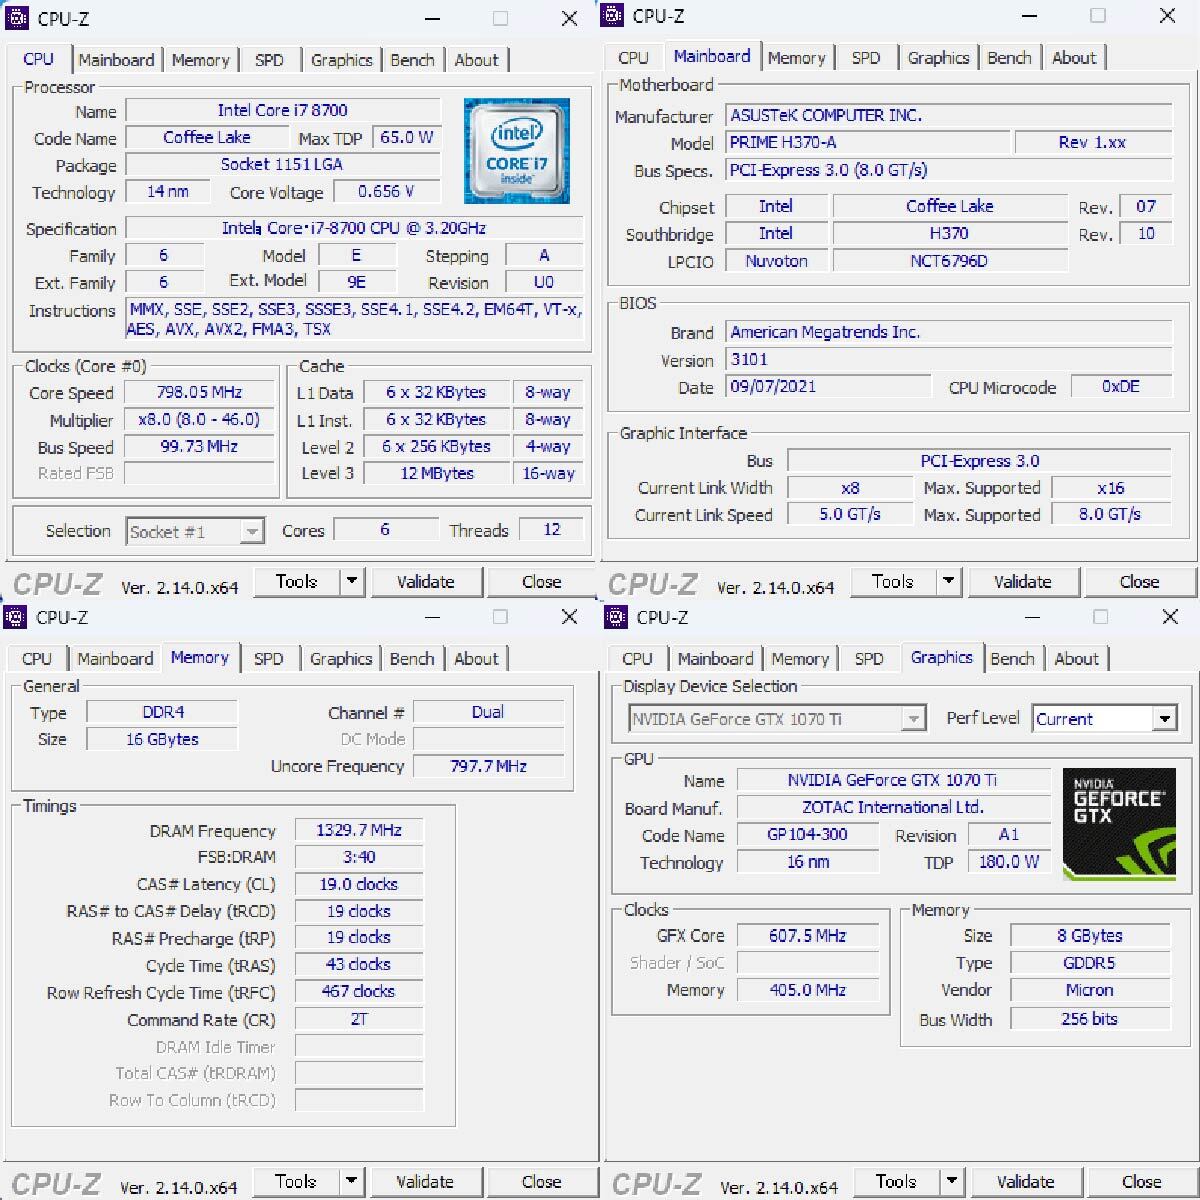The width and height of the screenshot is (1200, 1200).
Task: Click the Core Speed value 798.05 MHz
Action: coord(199,392)
